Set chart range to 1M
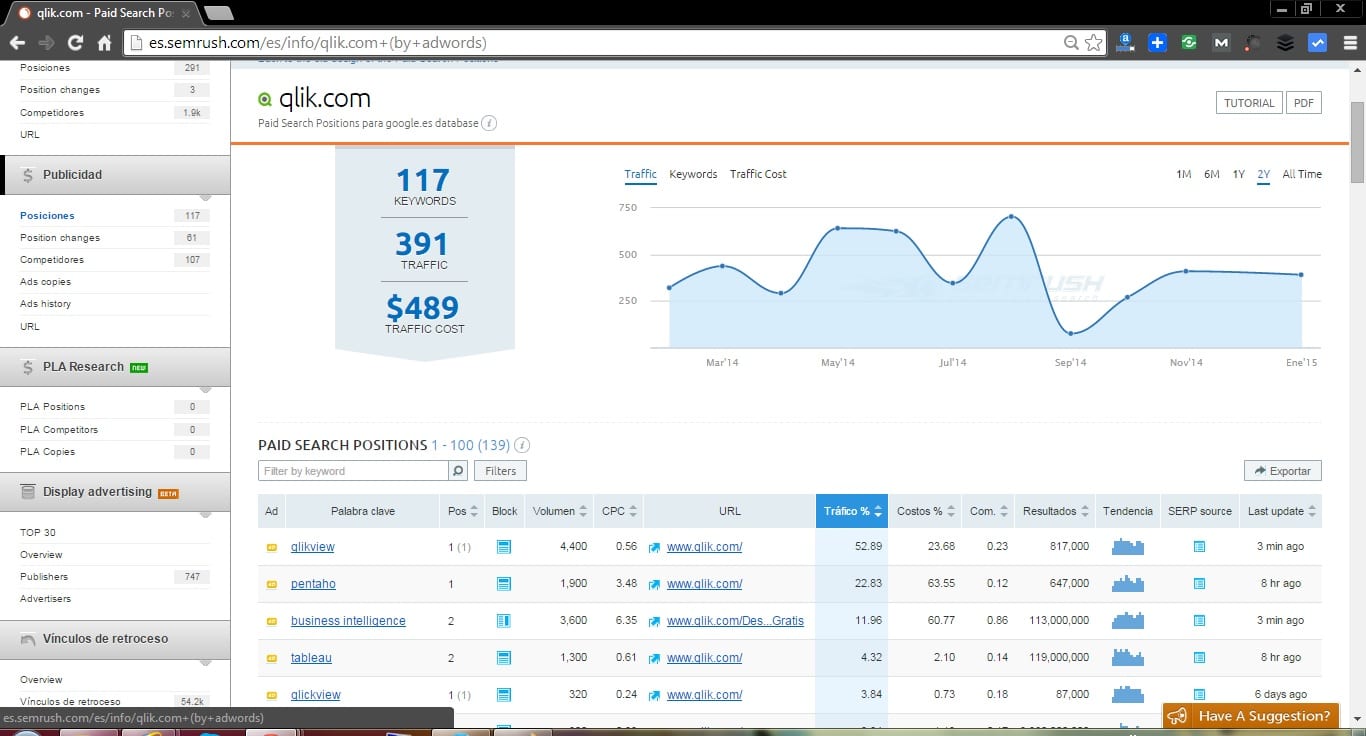This screenshot has width=1366, height=736. [x=1183, y=174]
